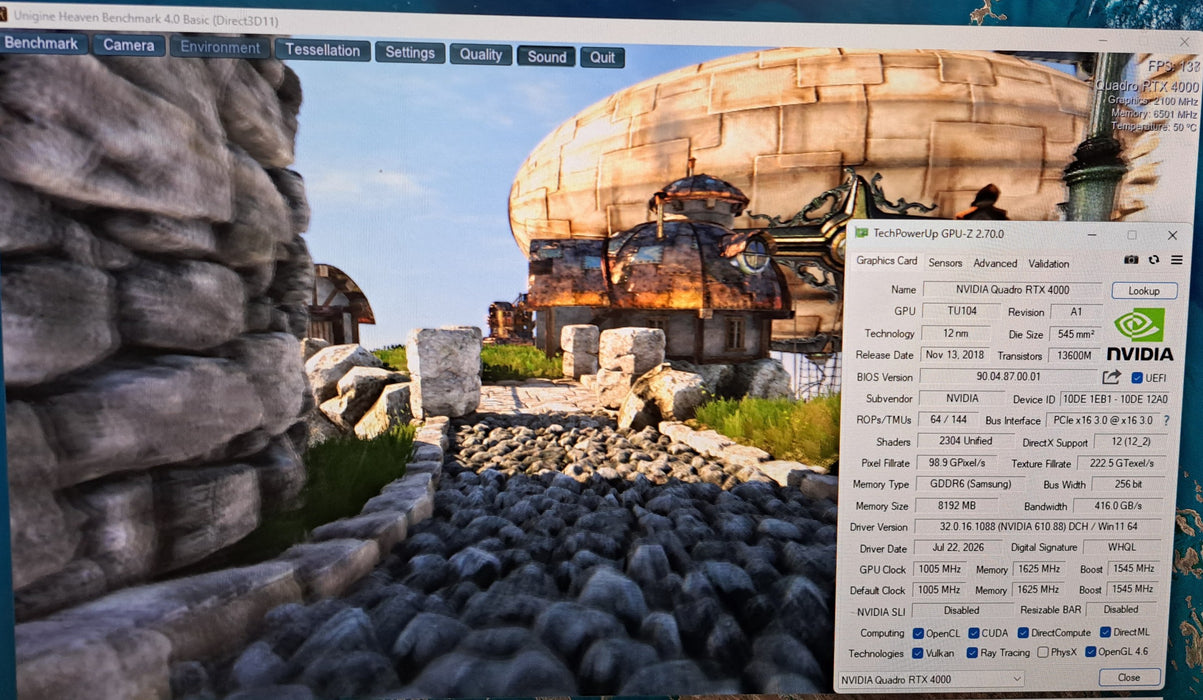Click the Name field showing NVIDIA Quadro RTX 4000

(1013, 290)
